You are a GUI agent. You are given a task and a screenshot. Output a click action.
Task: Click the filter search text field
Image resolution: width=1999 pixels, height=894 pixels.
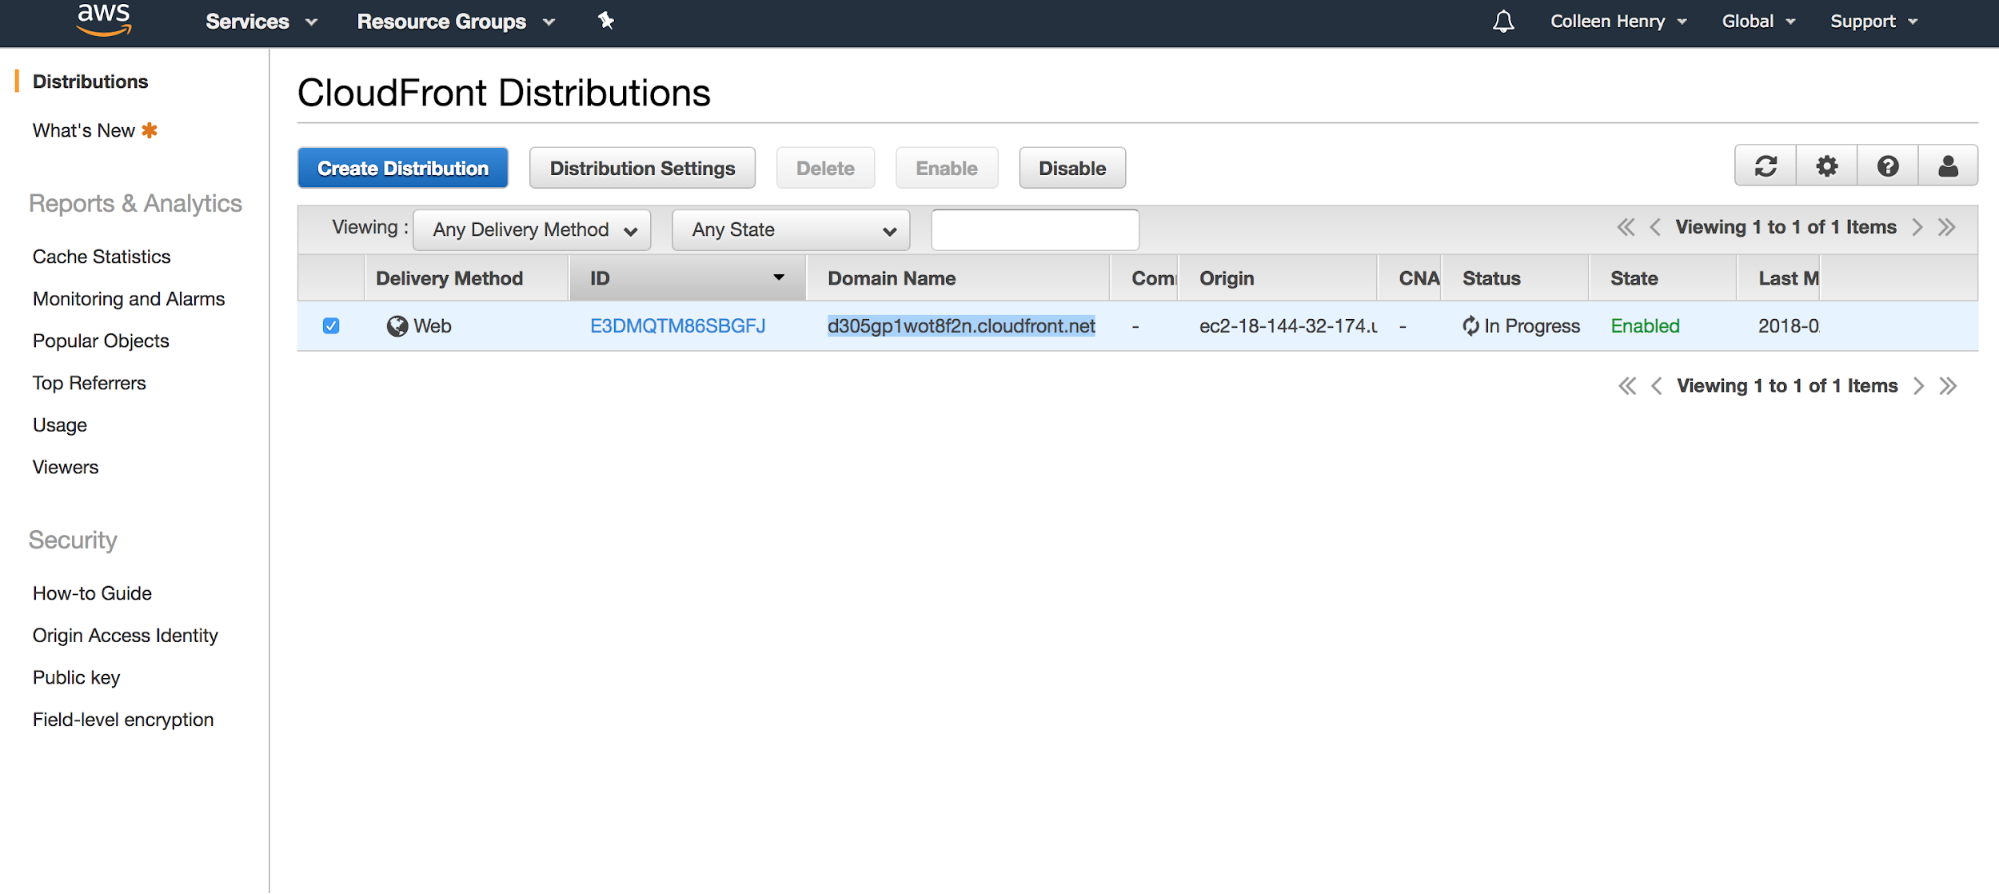(x=1035, y=230)
